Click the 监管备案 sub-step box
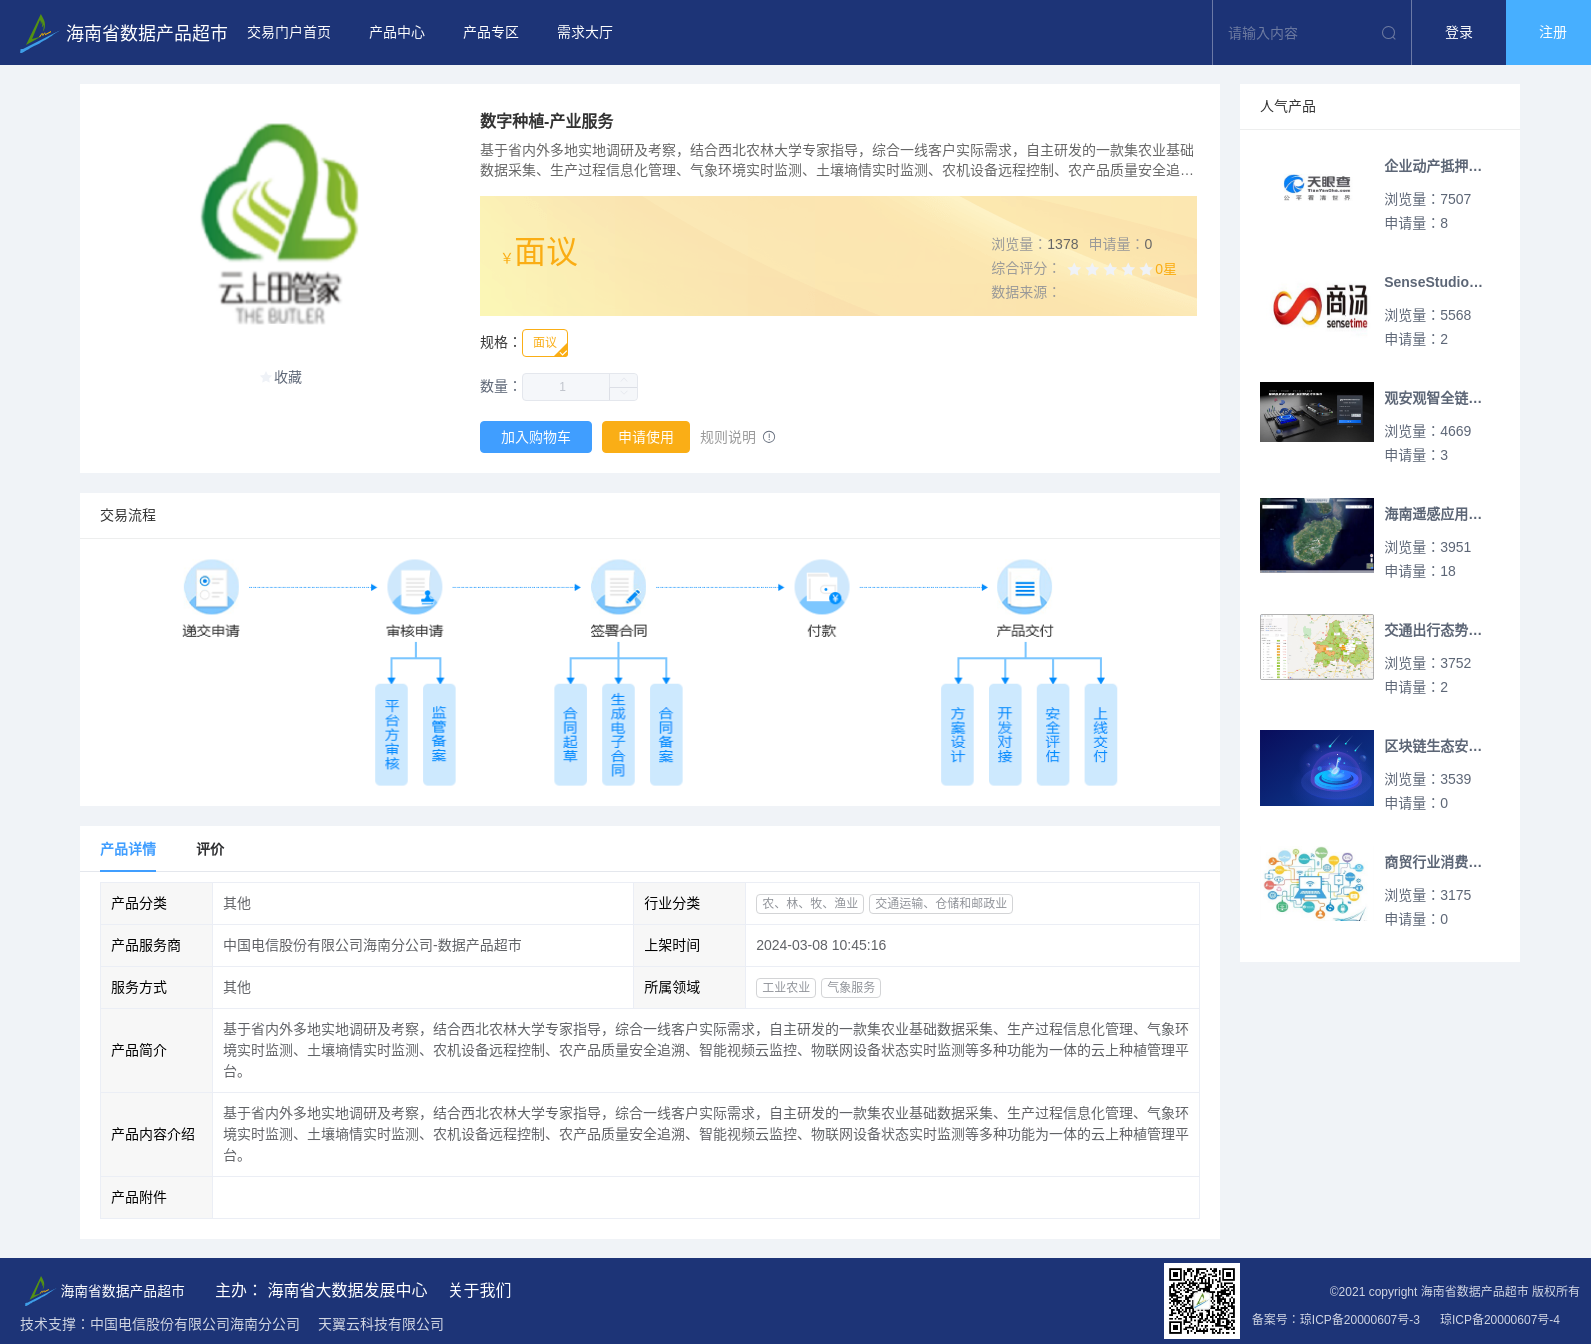 [x=439, y=735]
